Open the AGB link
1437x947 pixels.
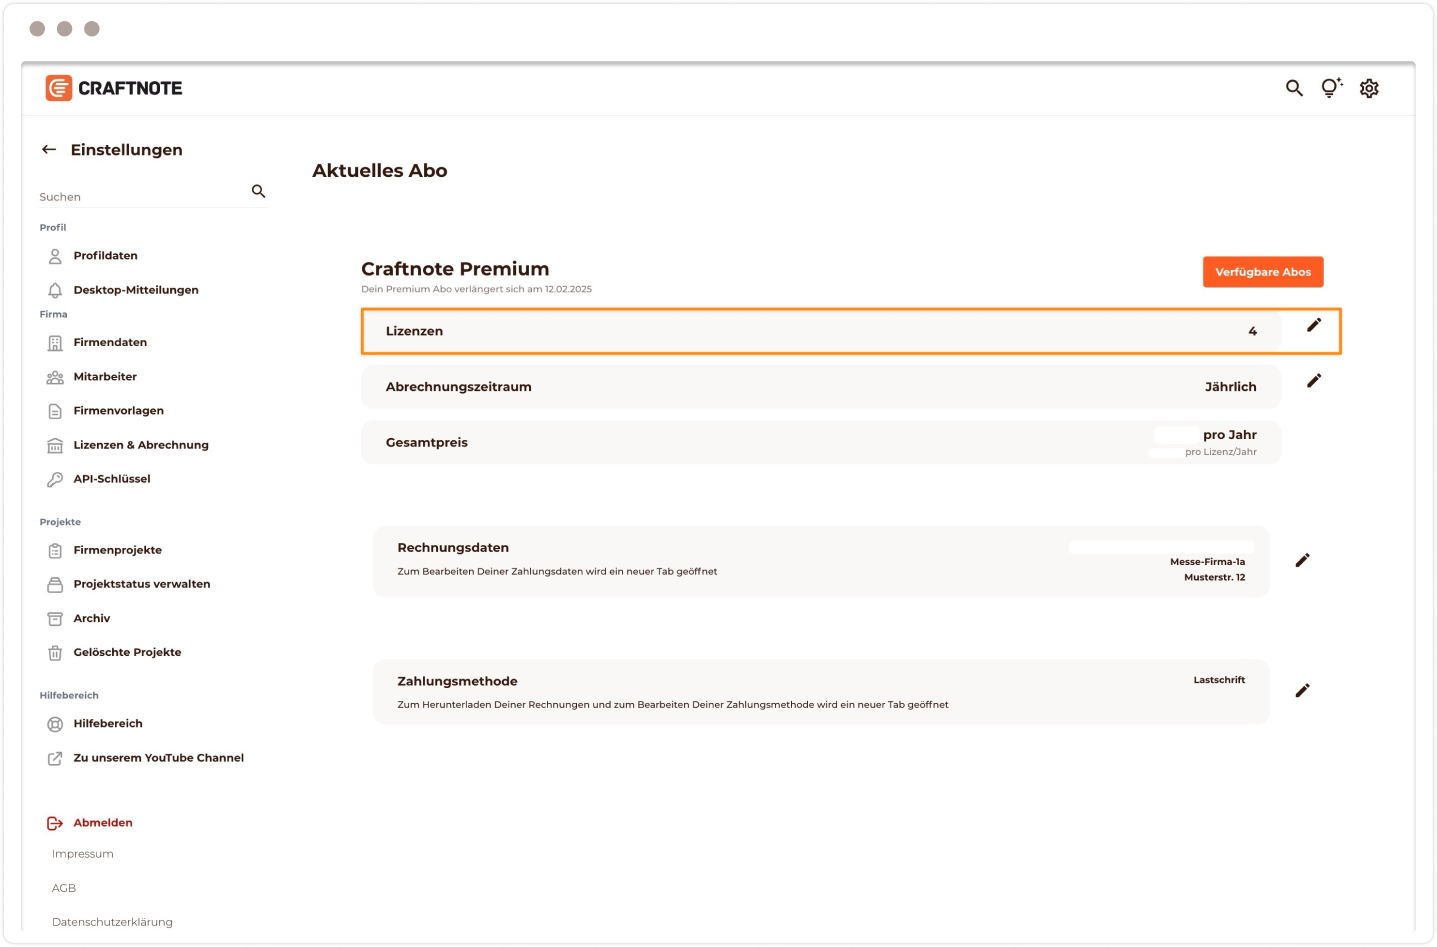coord(64,888)
